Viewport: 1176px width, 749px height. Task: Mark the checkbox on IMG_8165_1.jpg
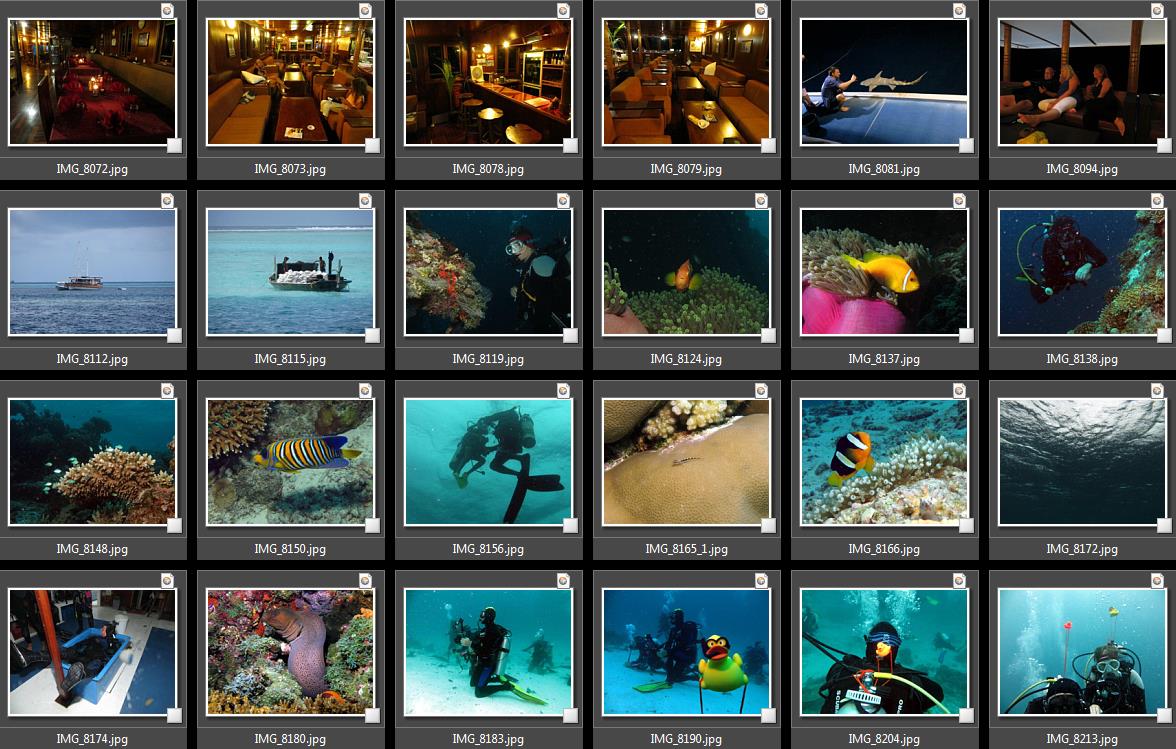(x=769, y=526)
